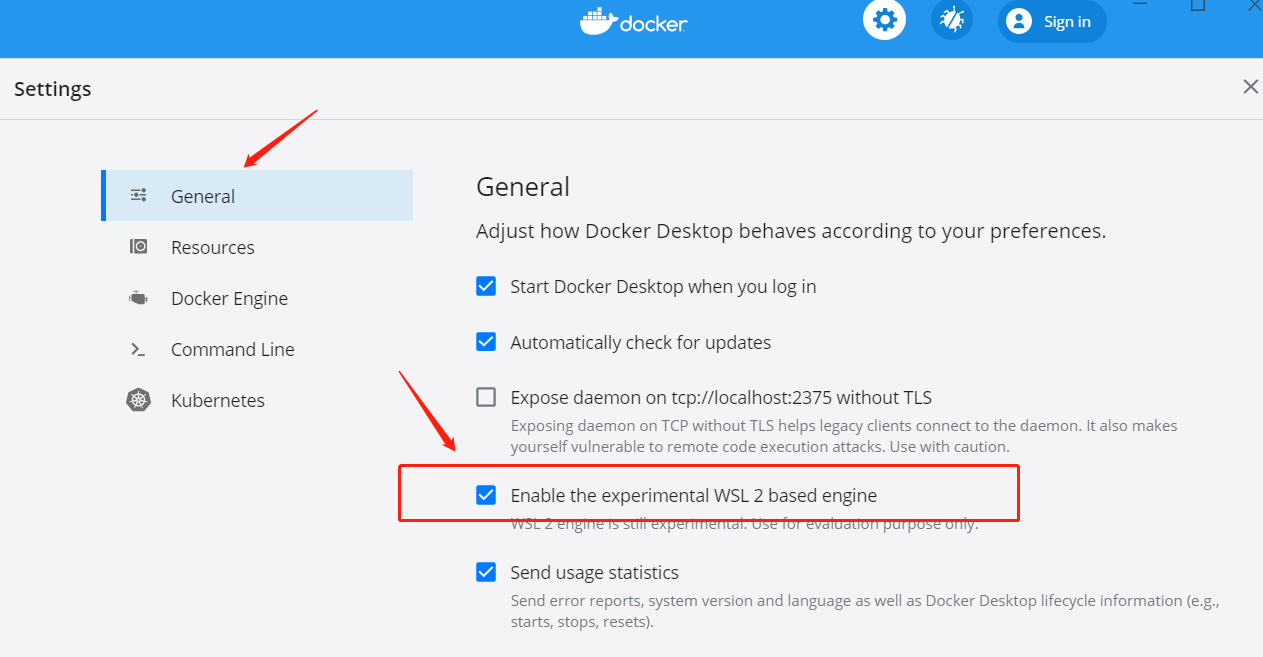Uncheck Send usage statistics
The image size is (1263, 657).
(486, 572)
